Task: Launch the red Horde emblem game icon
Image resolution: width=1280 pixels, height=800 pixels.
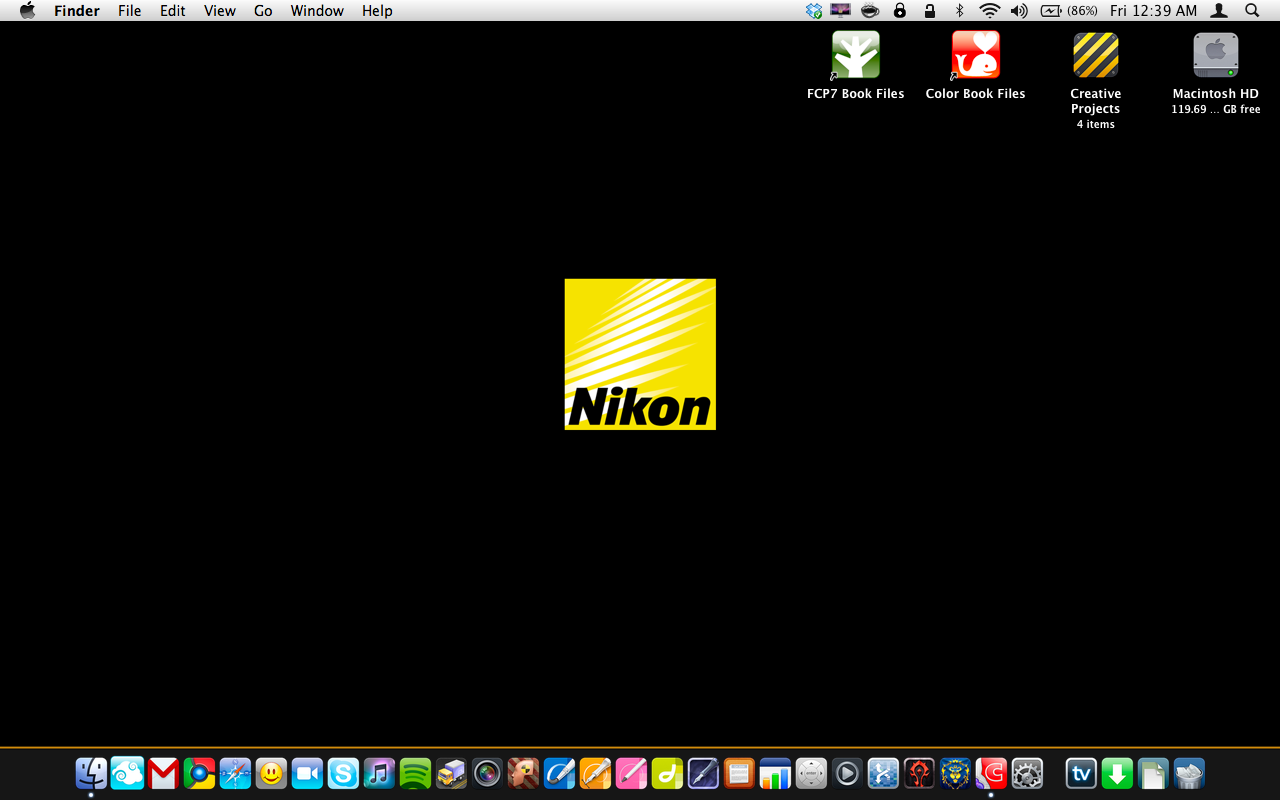Action: 919,773
